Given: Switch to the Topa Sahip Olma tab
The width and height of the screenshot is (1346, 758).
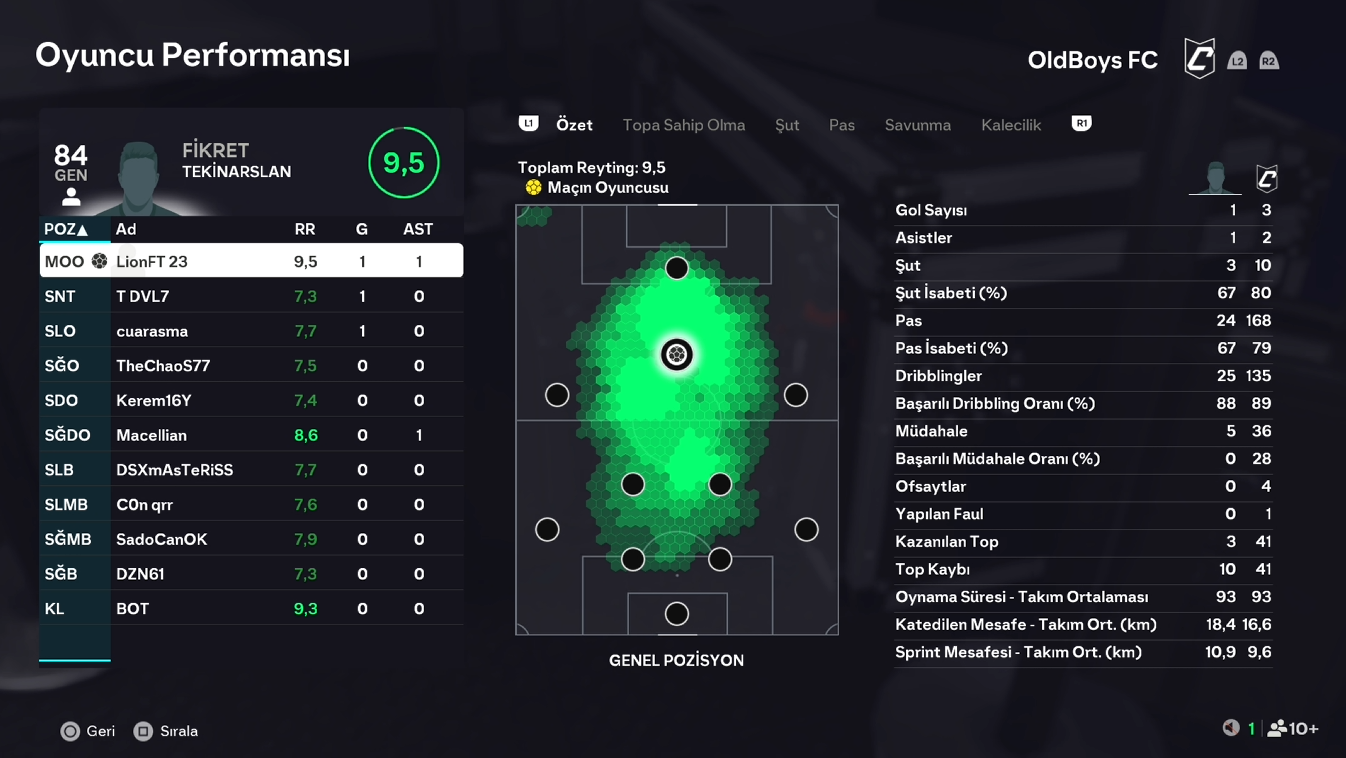Looking at the screenshot, I should click(684, 125).
